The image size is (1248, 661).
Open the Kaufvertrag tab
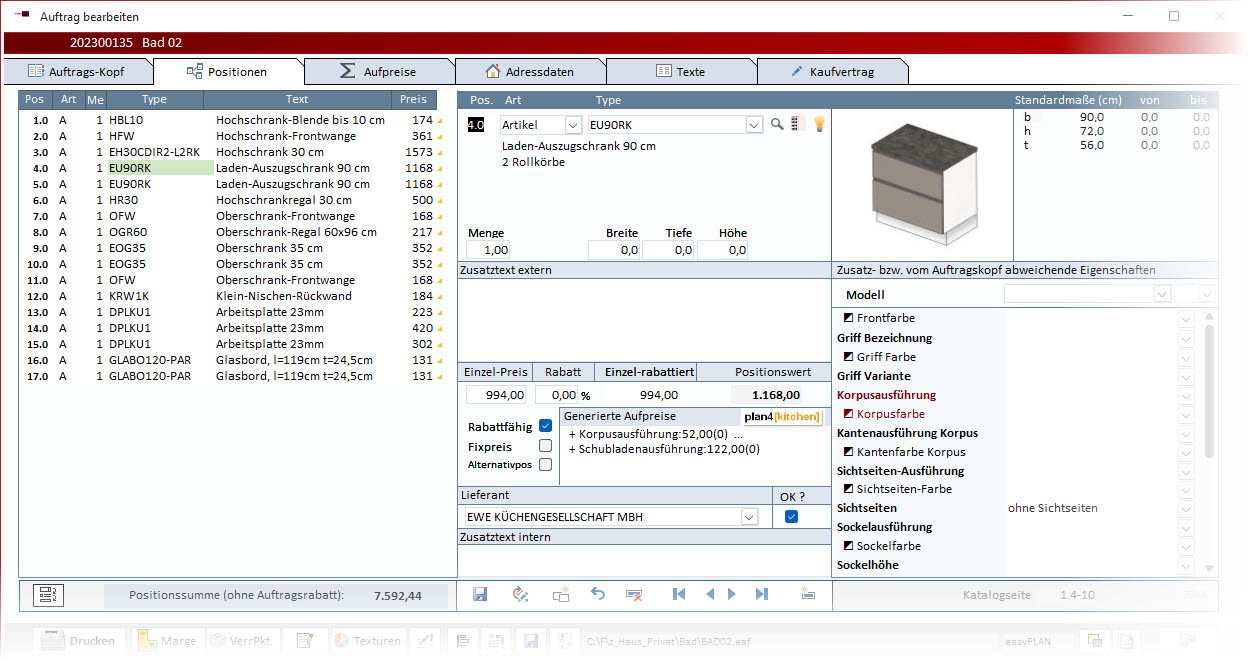pyautogui.click(x=831, y=72)
